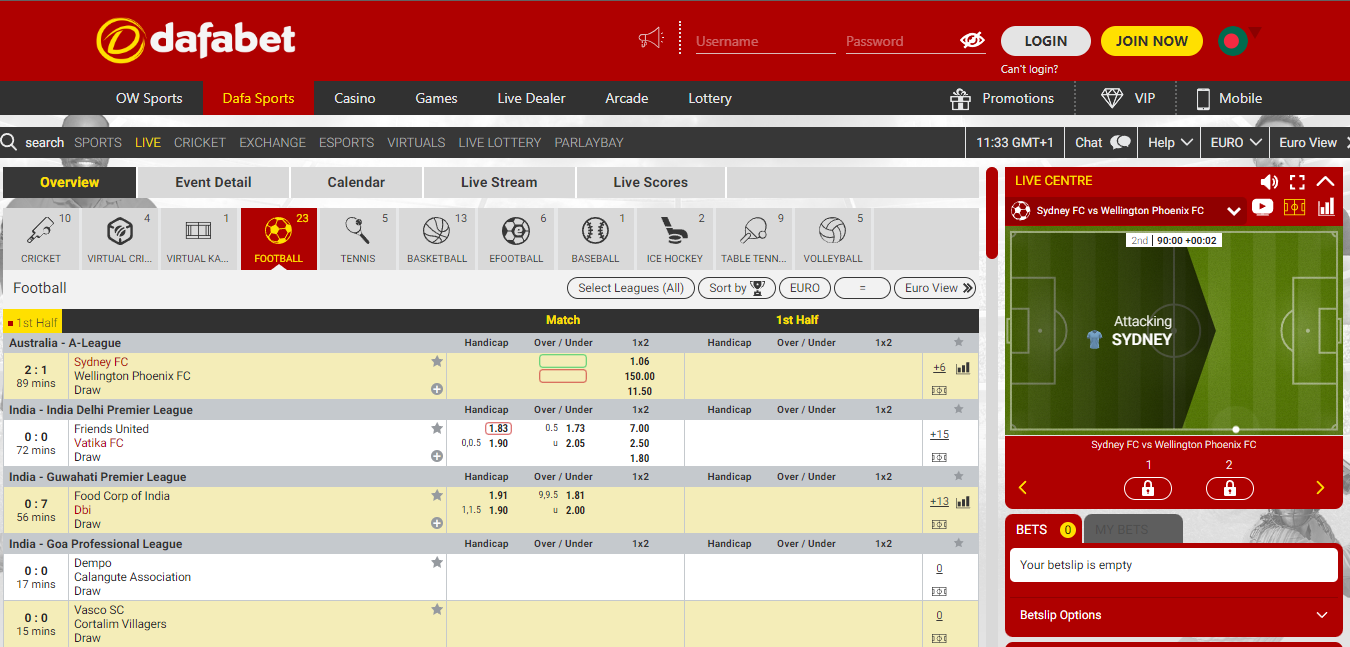Mute the Live Centre sound
The width and height of the screenshot is (1350, 647).
click(1269, 181)
